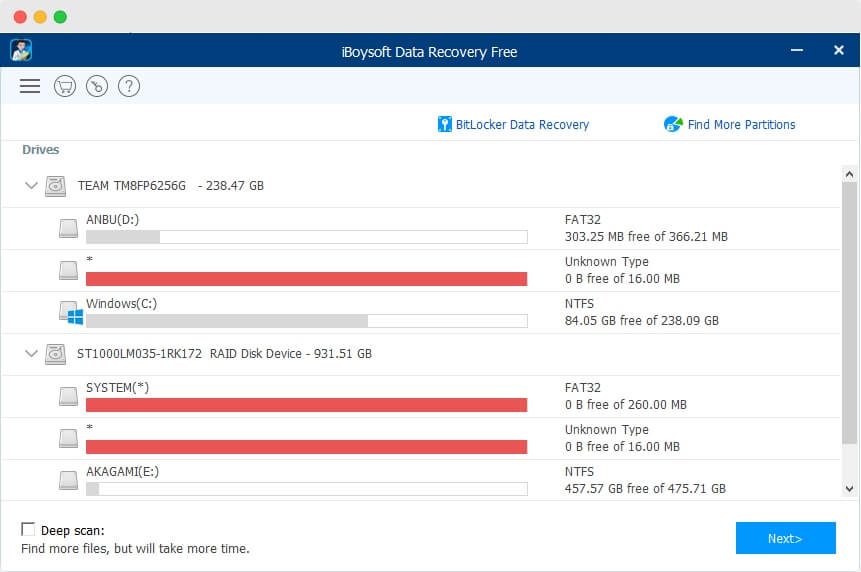Click the Find More Partitions globe icon
Screen dimensions: 861x572
(673, 124)
